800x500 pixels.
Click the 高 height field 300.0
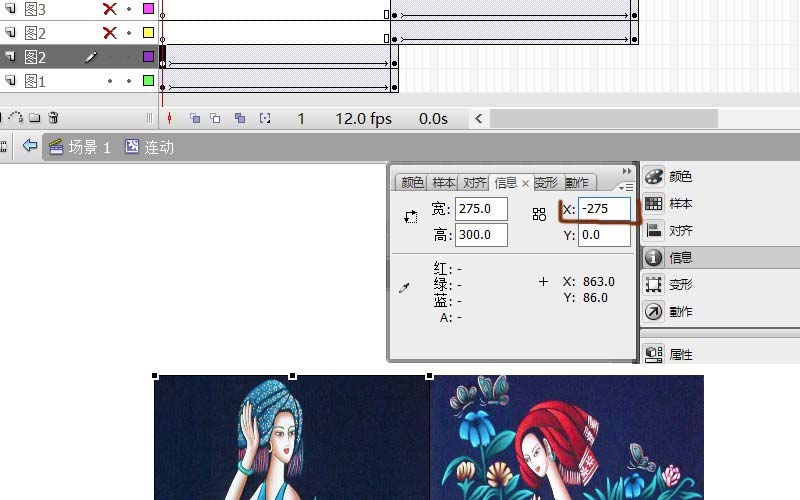click(481, 235)
